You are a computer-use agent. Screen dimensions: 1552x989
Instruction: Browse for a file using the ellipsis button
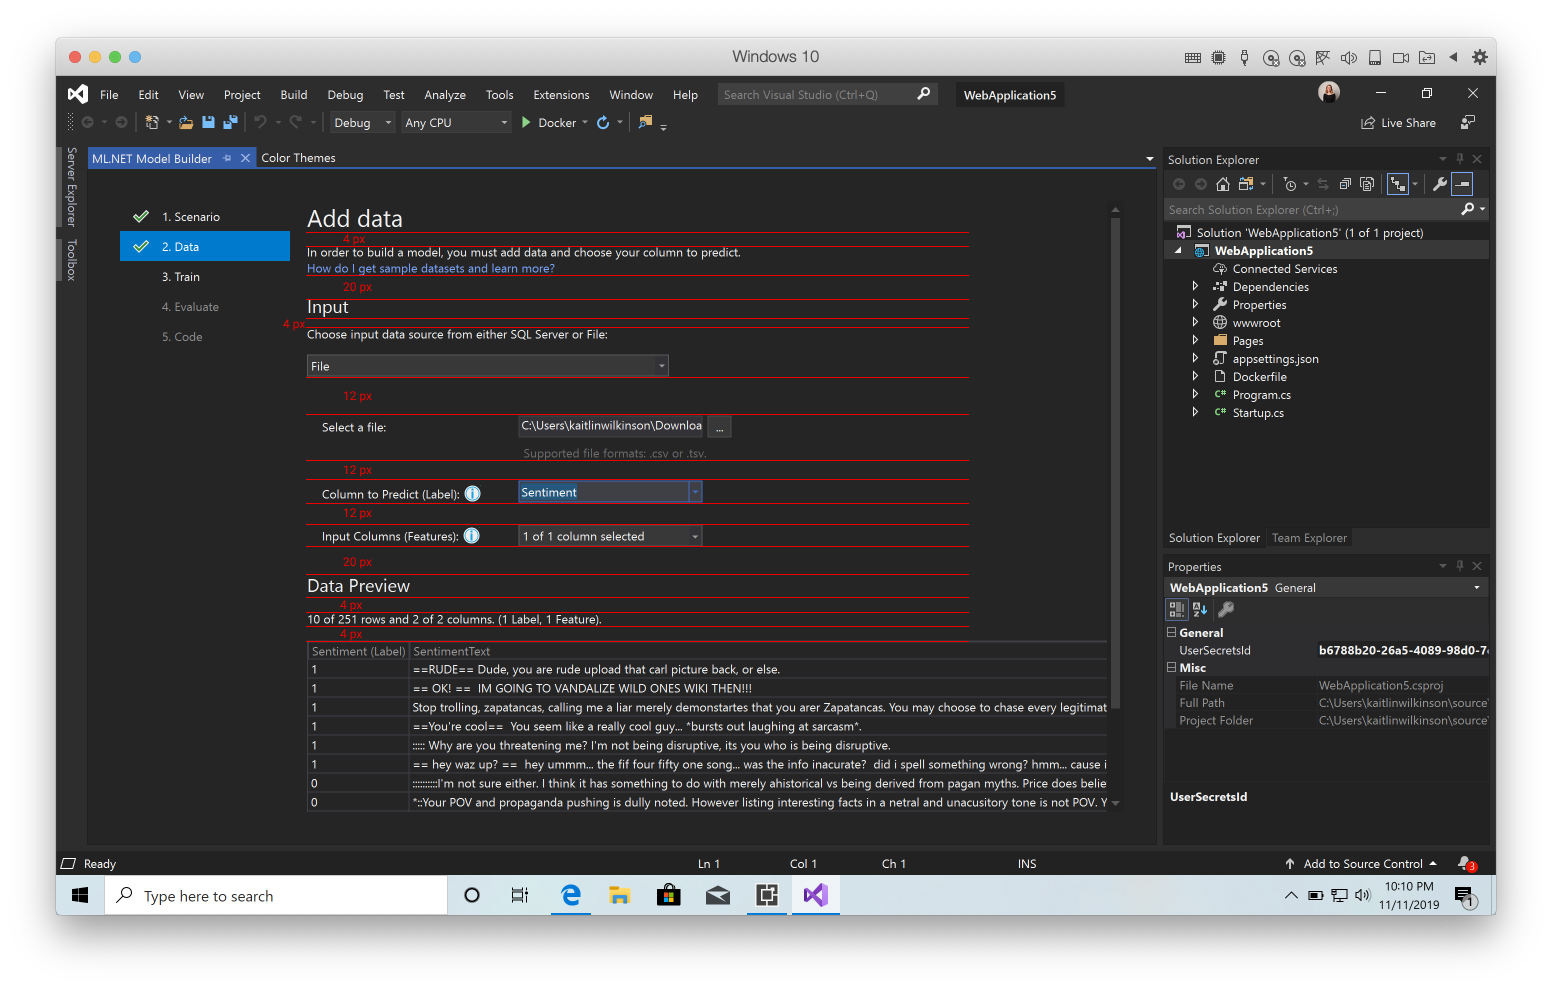click(719, 426)
